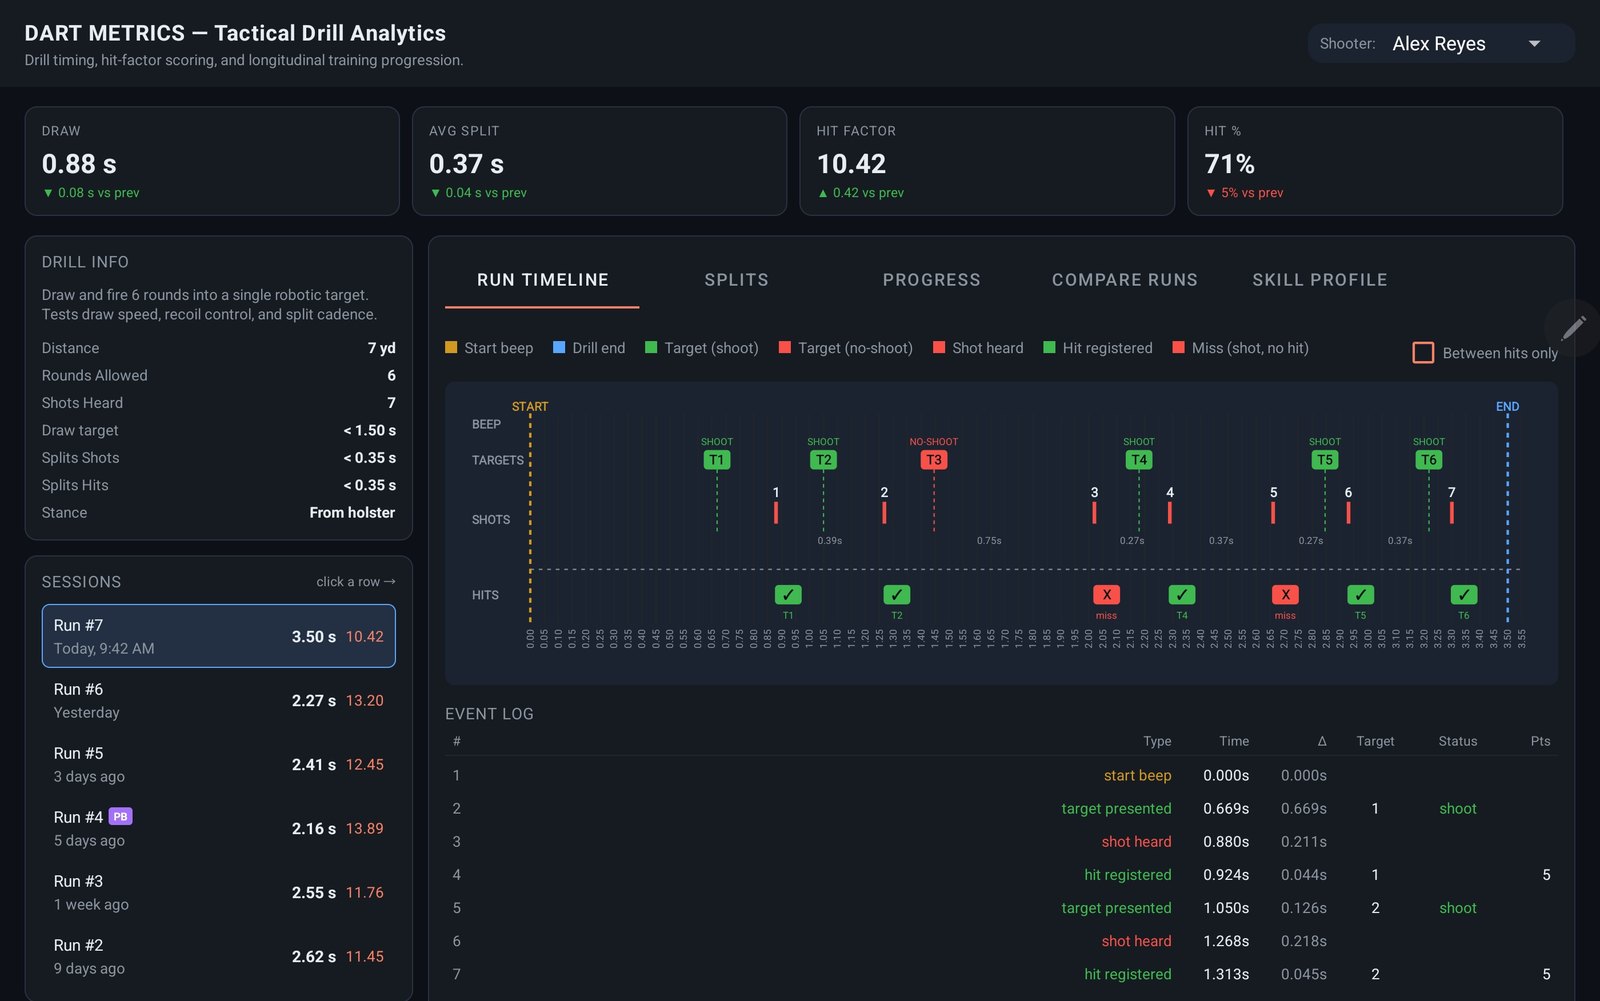Click shot marker 6 on timeline
This screenshot has height=1001, width=1600.
[1348, 512]
